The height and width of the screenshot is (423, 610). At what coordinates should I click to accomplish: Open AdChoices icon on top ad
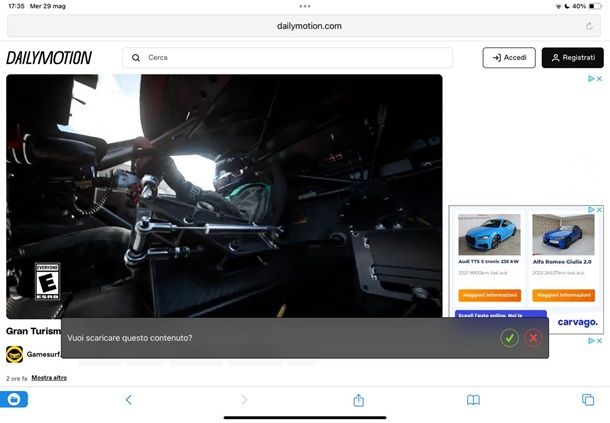click(x=591, y=79)
